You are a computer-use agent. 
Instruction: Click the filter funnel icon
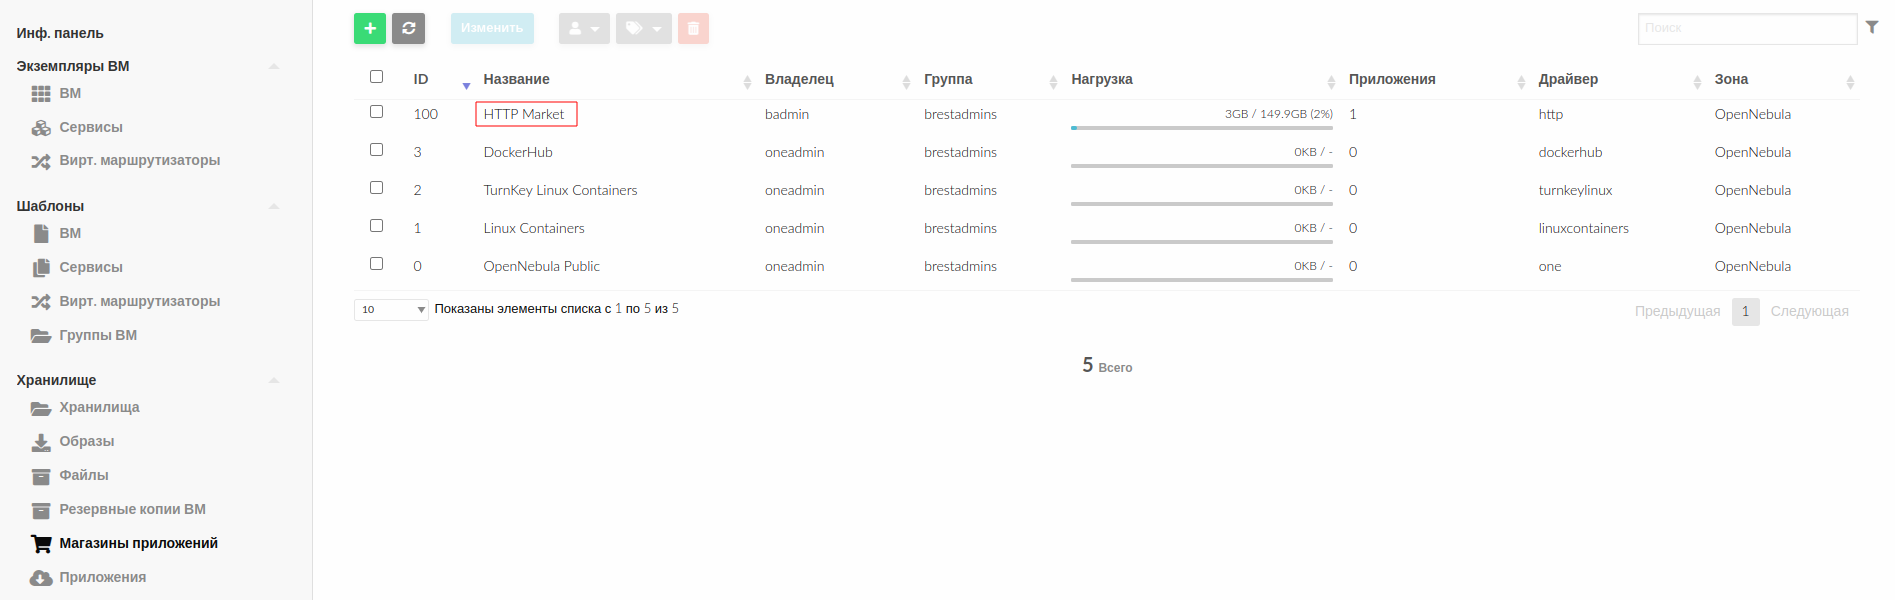coord(1871,28)
